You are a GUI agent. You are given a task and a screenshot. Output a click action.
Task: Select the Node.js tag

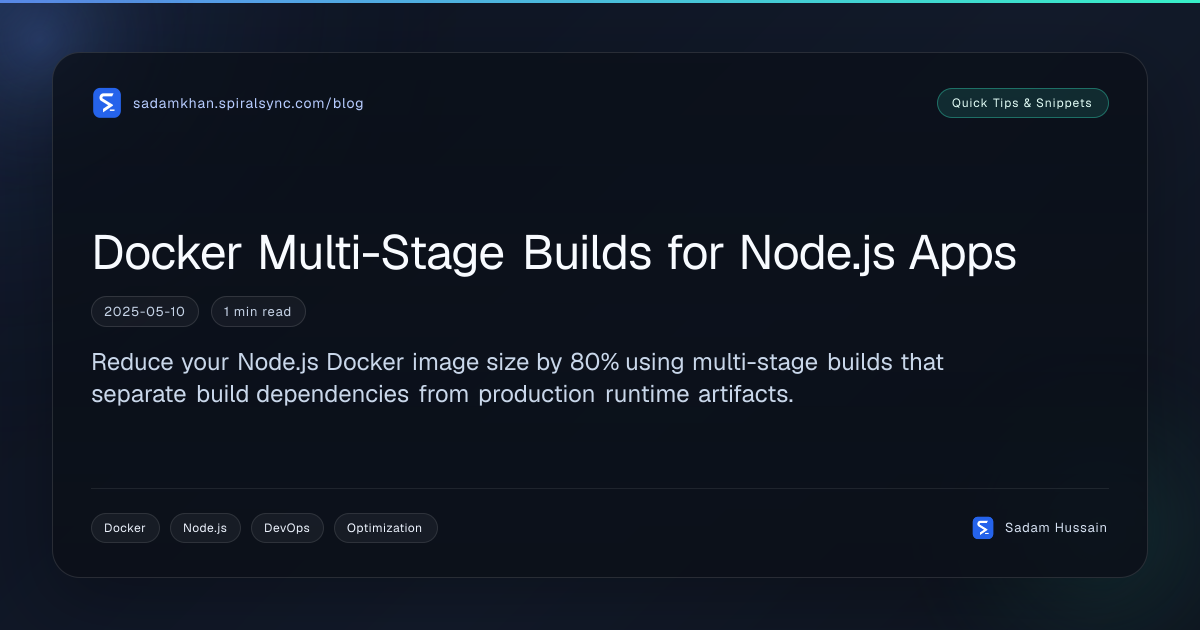pos(205,528)
